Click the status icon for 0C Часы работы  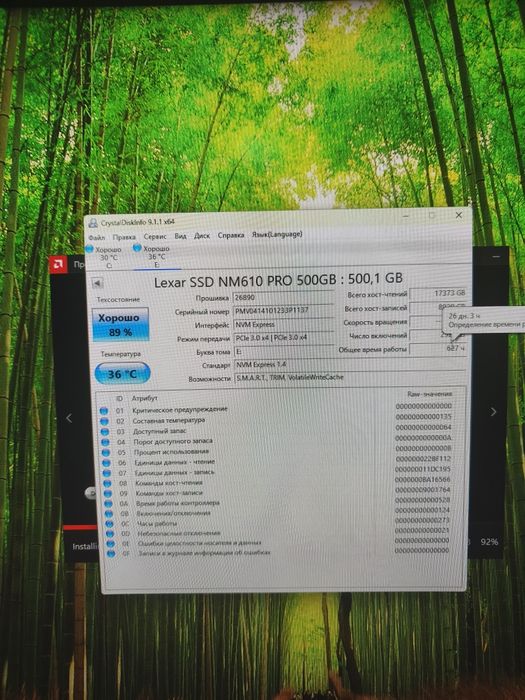coord(109,524)
